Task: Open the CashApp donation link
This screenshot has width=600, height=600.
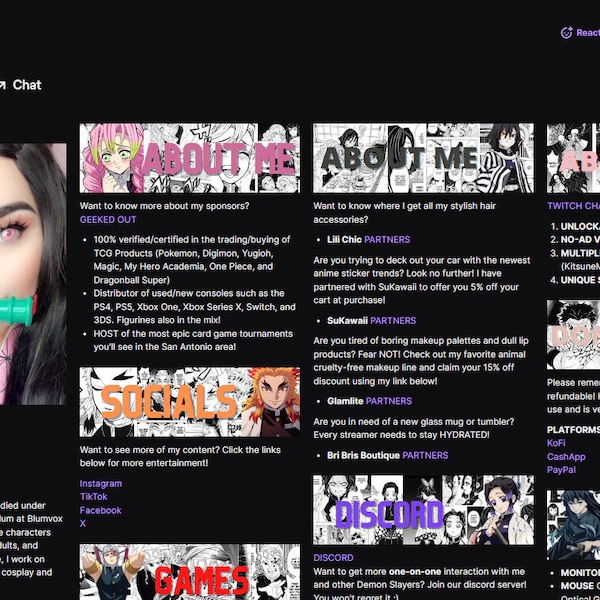Action: tap(566, 457)
